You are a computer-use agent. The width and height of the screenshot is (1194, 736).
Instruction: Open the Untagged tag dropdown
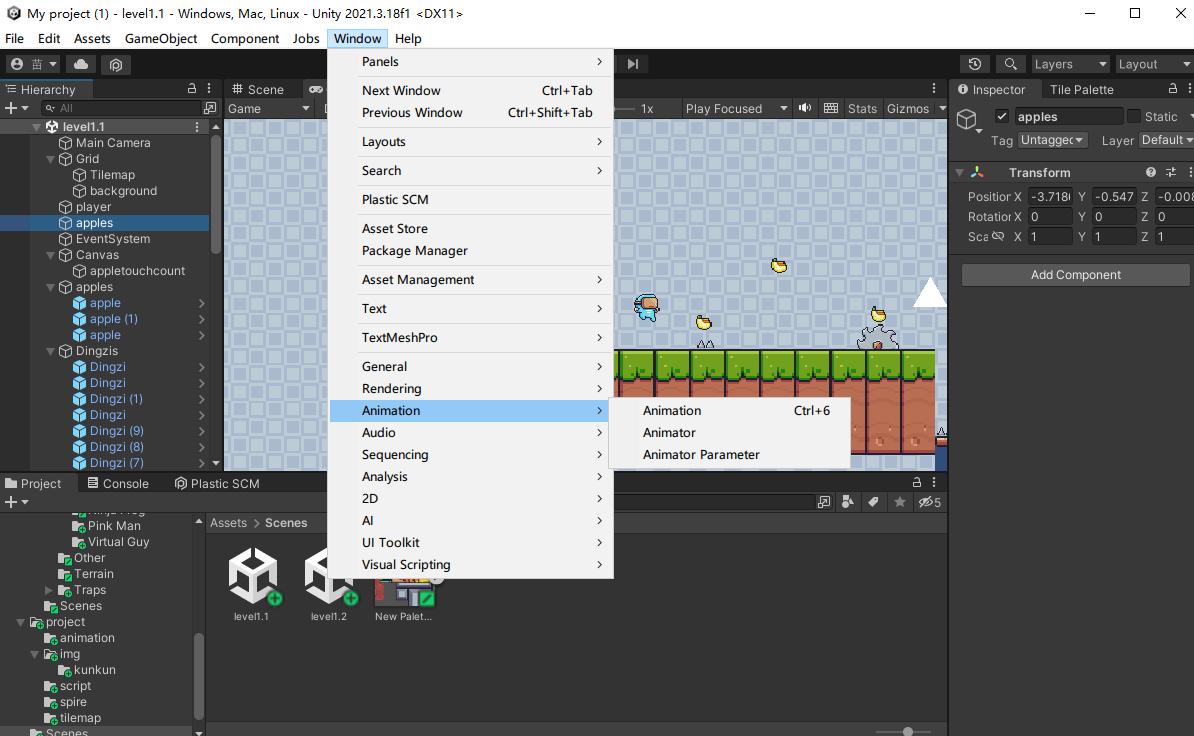(1051, 140)
